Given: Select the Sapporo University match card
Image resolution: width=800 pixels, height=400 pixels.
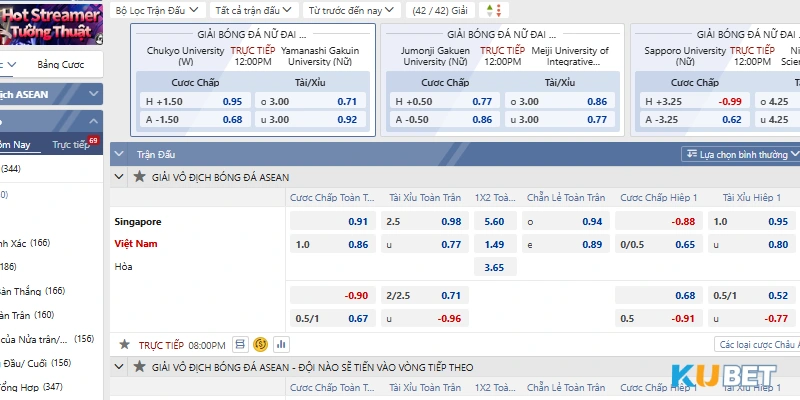Looking at the screenshot, I should [715, 80].
